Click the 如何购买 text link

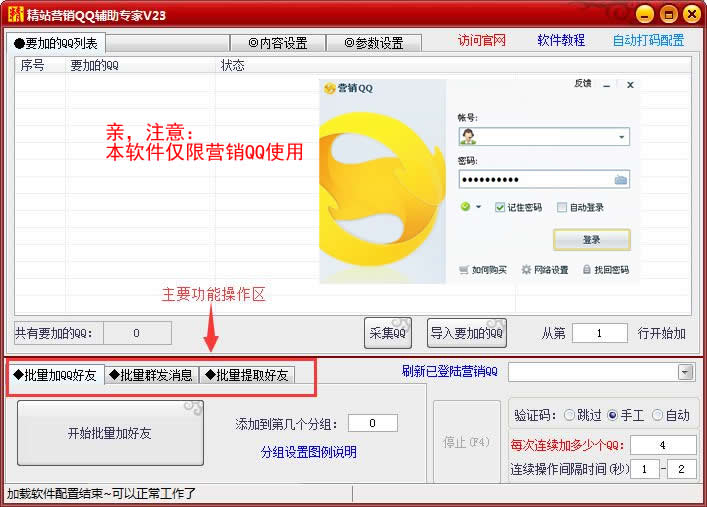[x=489, y=270]
